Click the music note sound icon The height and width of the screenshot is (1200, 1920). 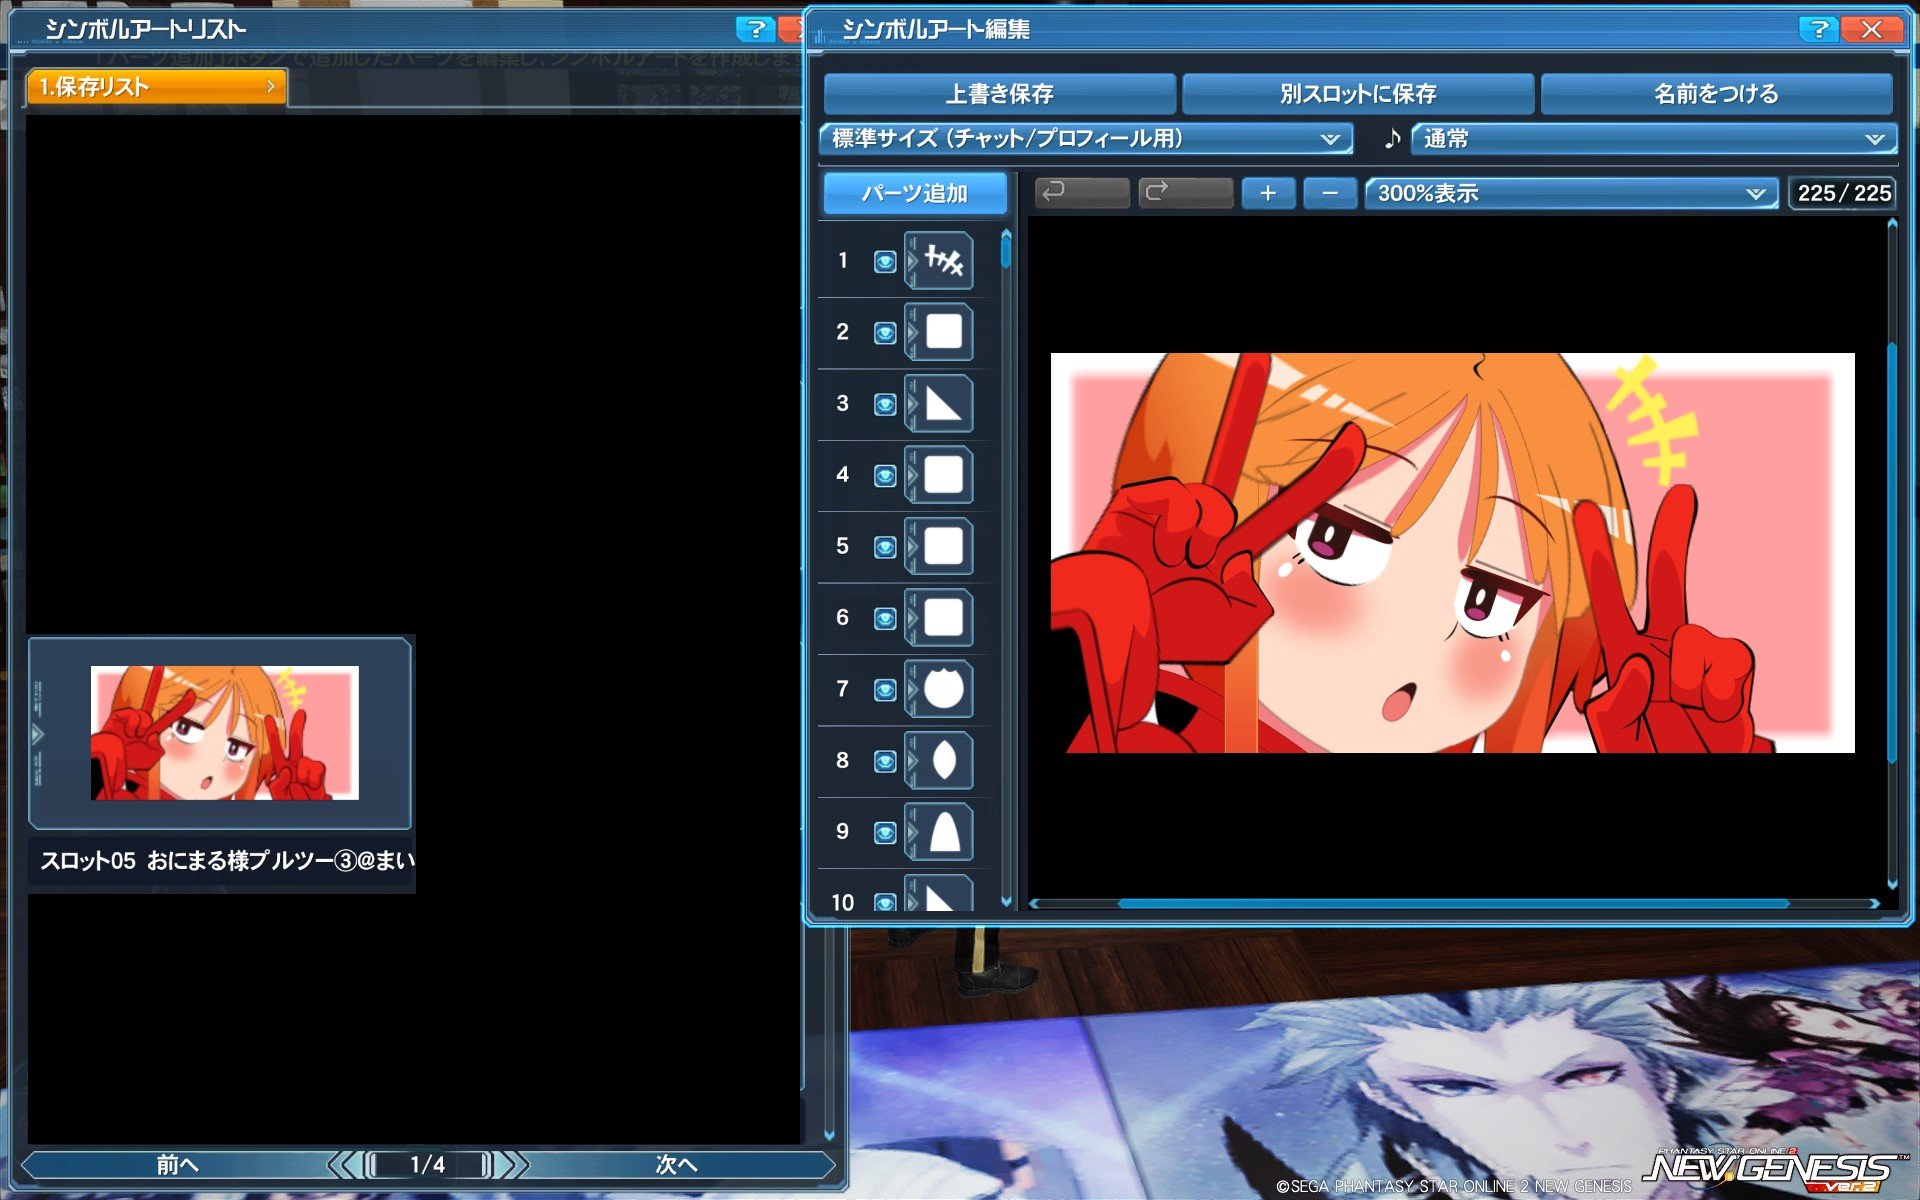(1391, 138)
